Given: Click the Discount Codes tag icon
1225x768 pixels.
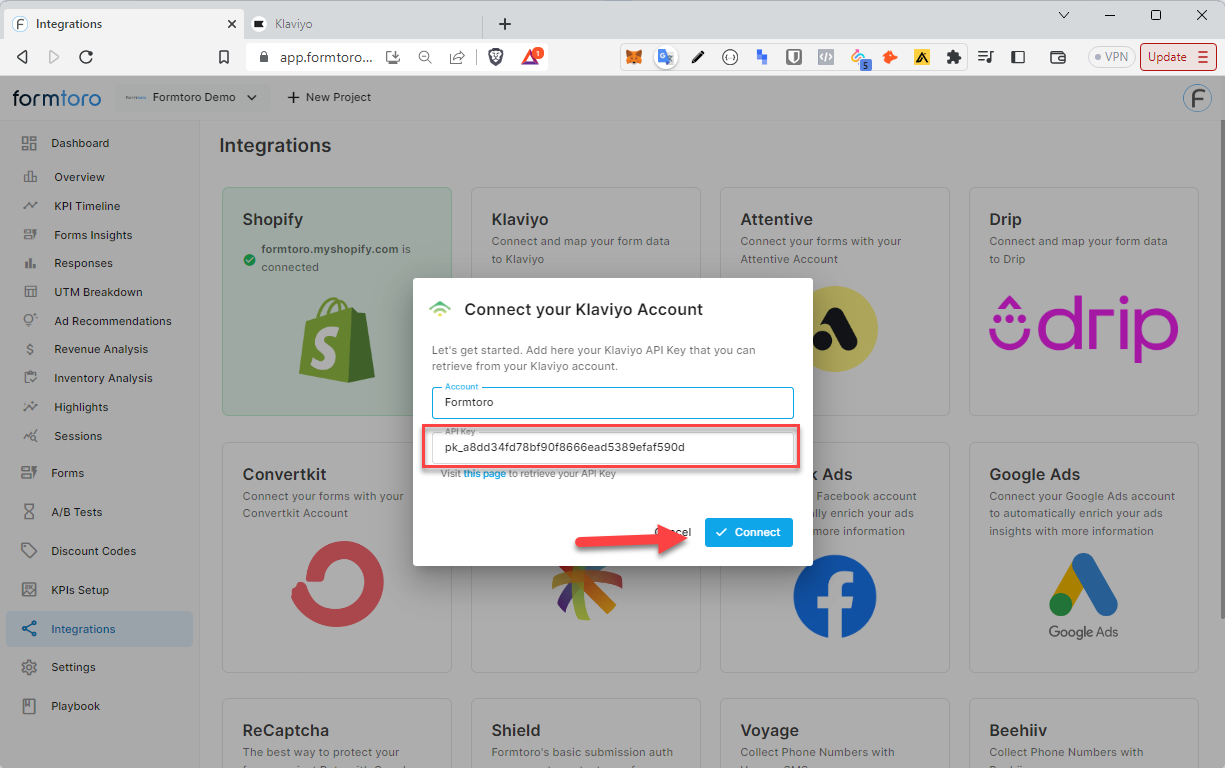Looking at the screenshot, I should click(x=29, y=551).
